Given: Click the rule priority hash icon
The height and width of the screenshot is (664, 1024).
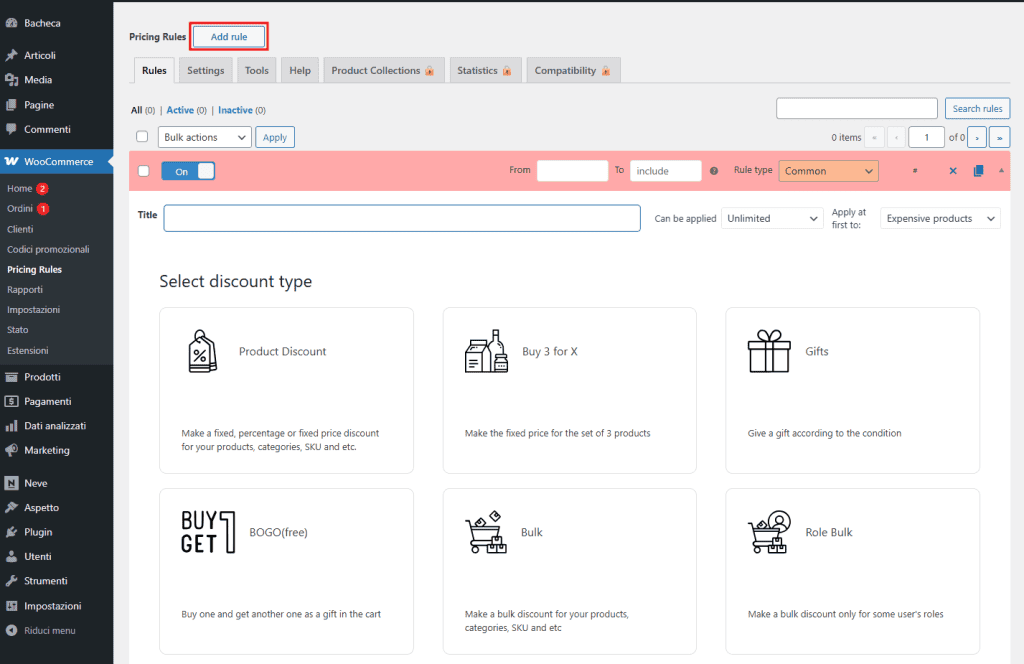Looking at the screenshot, I should pos(915,171).
